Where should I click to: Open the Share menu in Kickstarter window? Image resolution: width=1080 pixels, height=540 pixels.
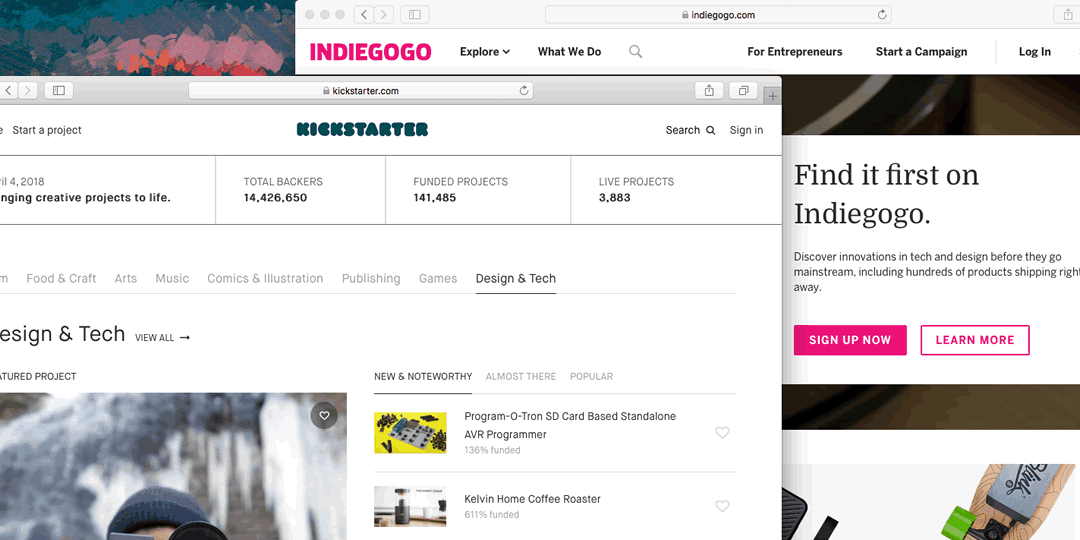pos(709,90)
